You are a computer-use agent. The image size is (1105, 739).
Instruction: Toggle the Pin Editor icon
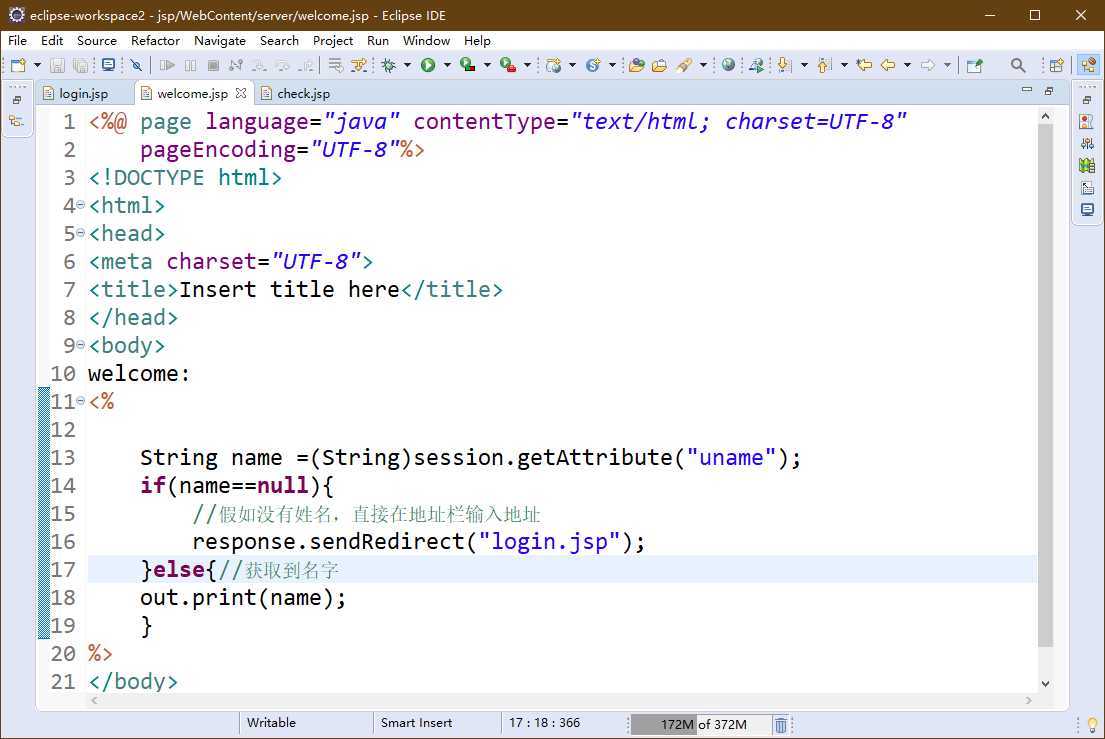tap(975, 66)
